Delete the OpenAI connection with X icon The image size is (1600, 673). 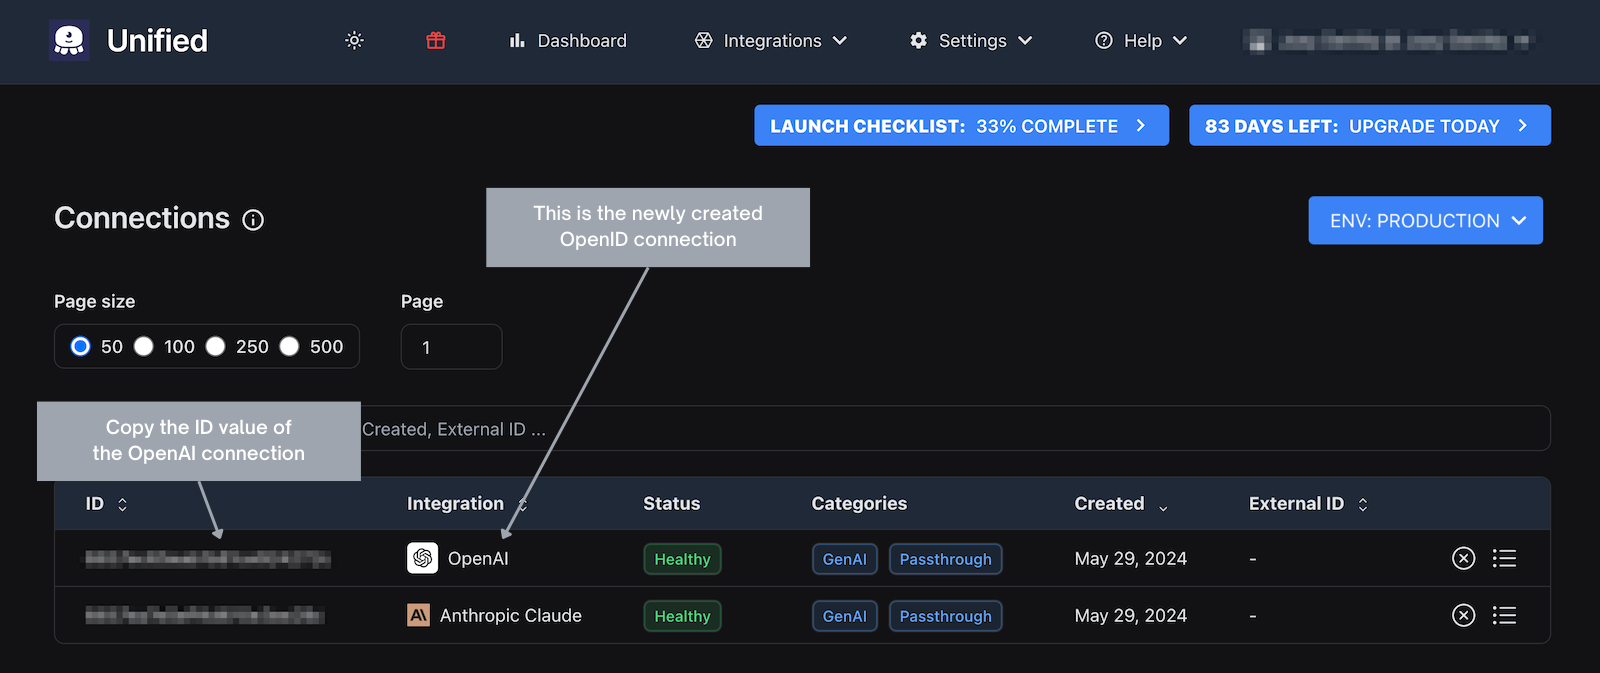click(x=1463, y=559)
